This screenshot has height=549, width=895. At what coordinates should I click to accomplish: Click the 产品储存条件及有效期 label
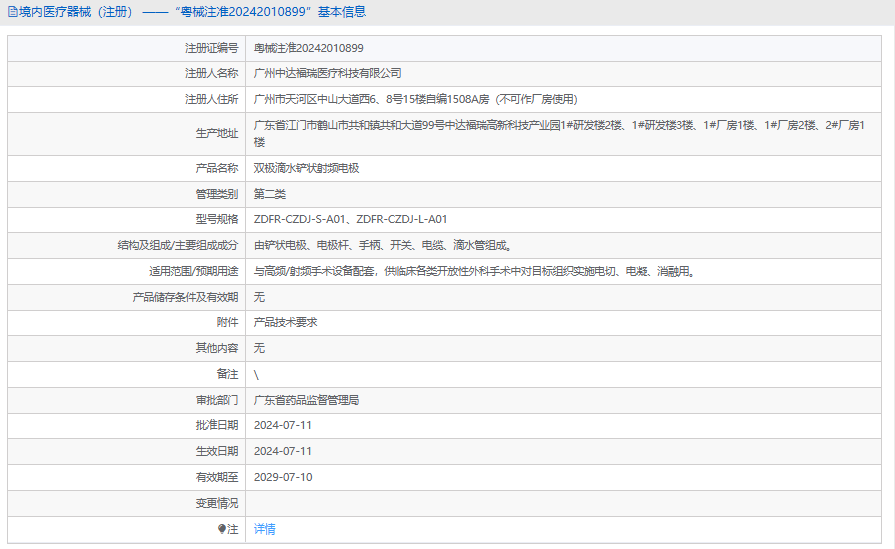(x=185, y=297)
